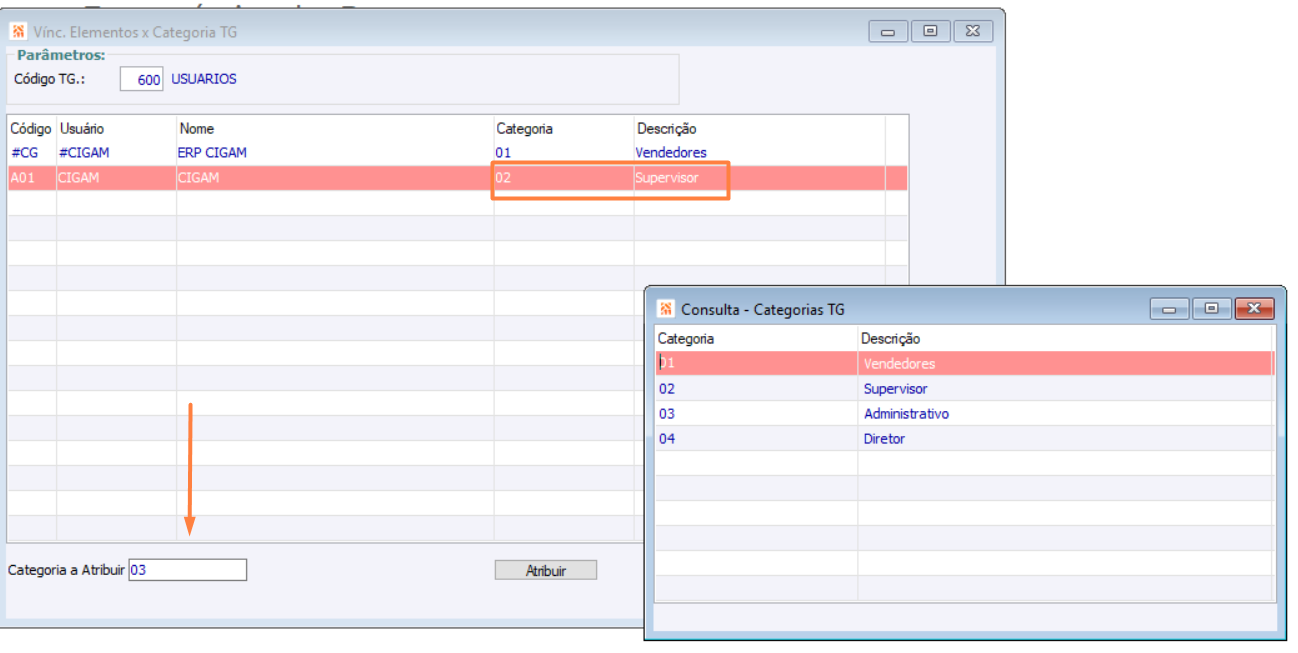Close the Consulta - Categorias TG window

(x=1254, y=309)
